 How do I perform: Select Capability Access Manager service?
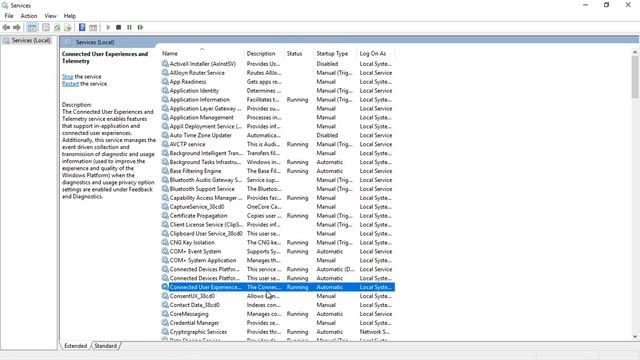pyautogui.click(x=278, y=198)
